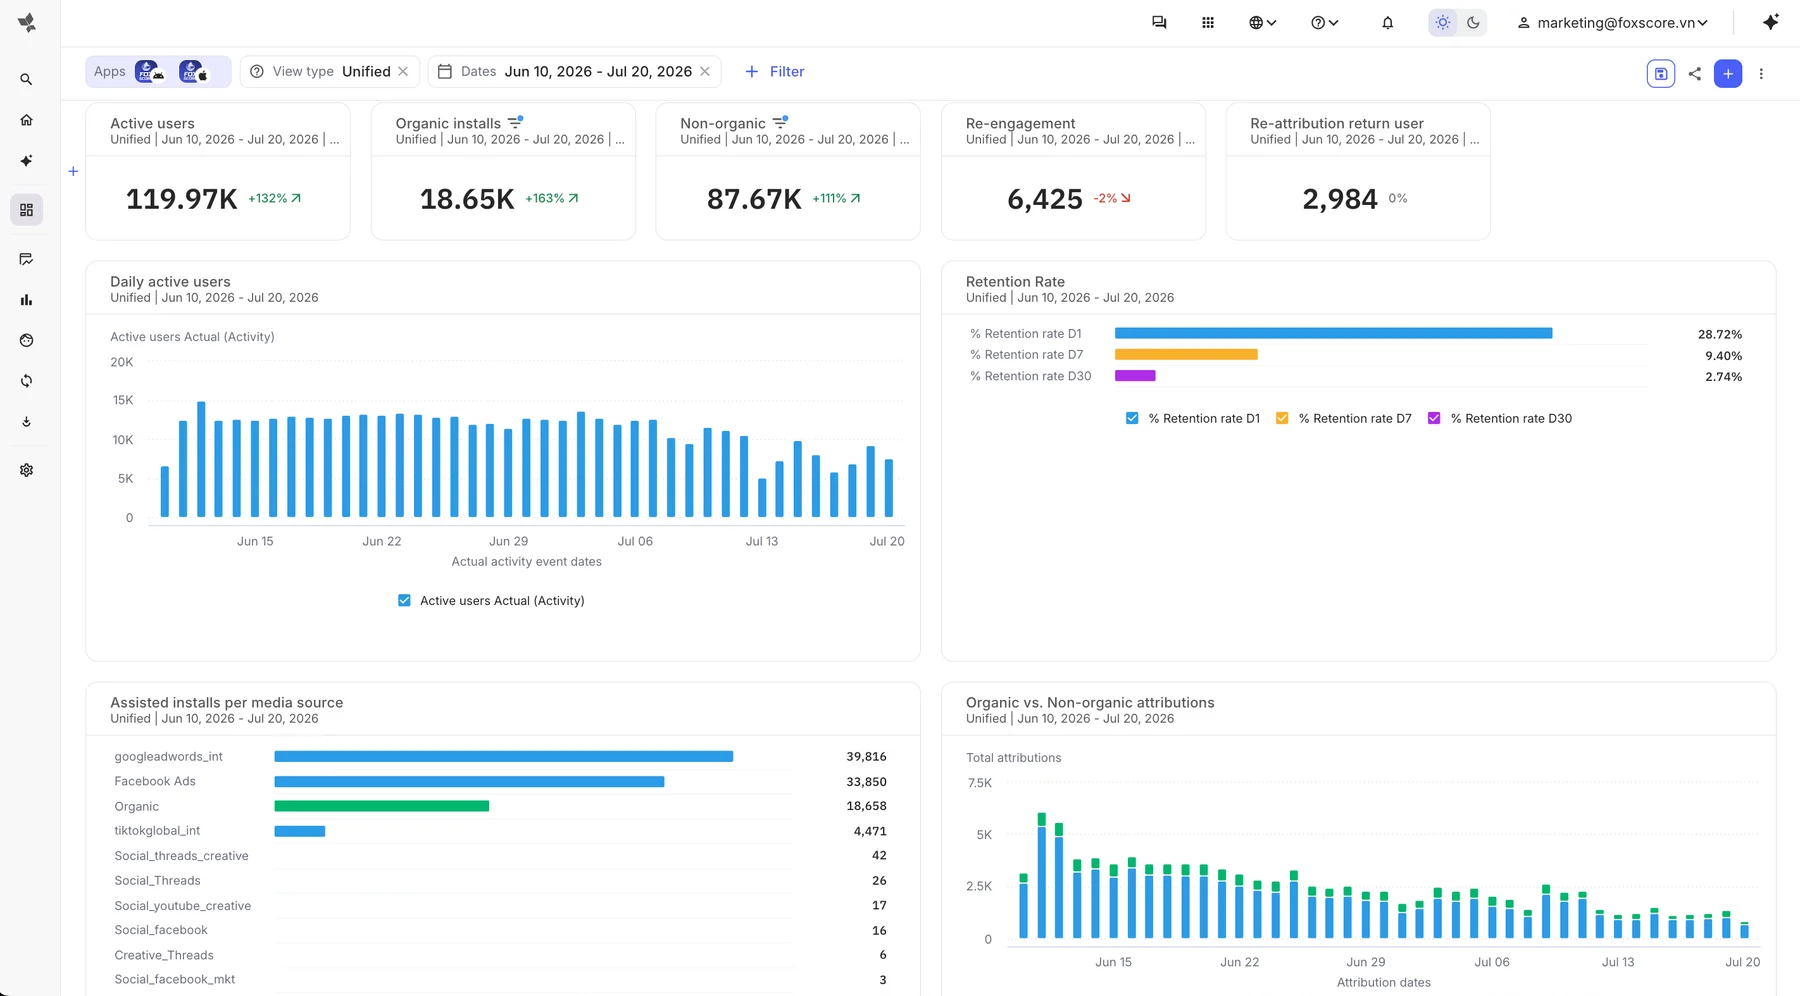Open the three-dot more options menu
Image resolution: width=1800 pixels, height=996 pixels.
coord(1761,73)
